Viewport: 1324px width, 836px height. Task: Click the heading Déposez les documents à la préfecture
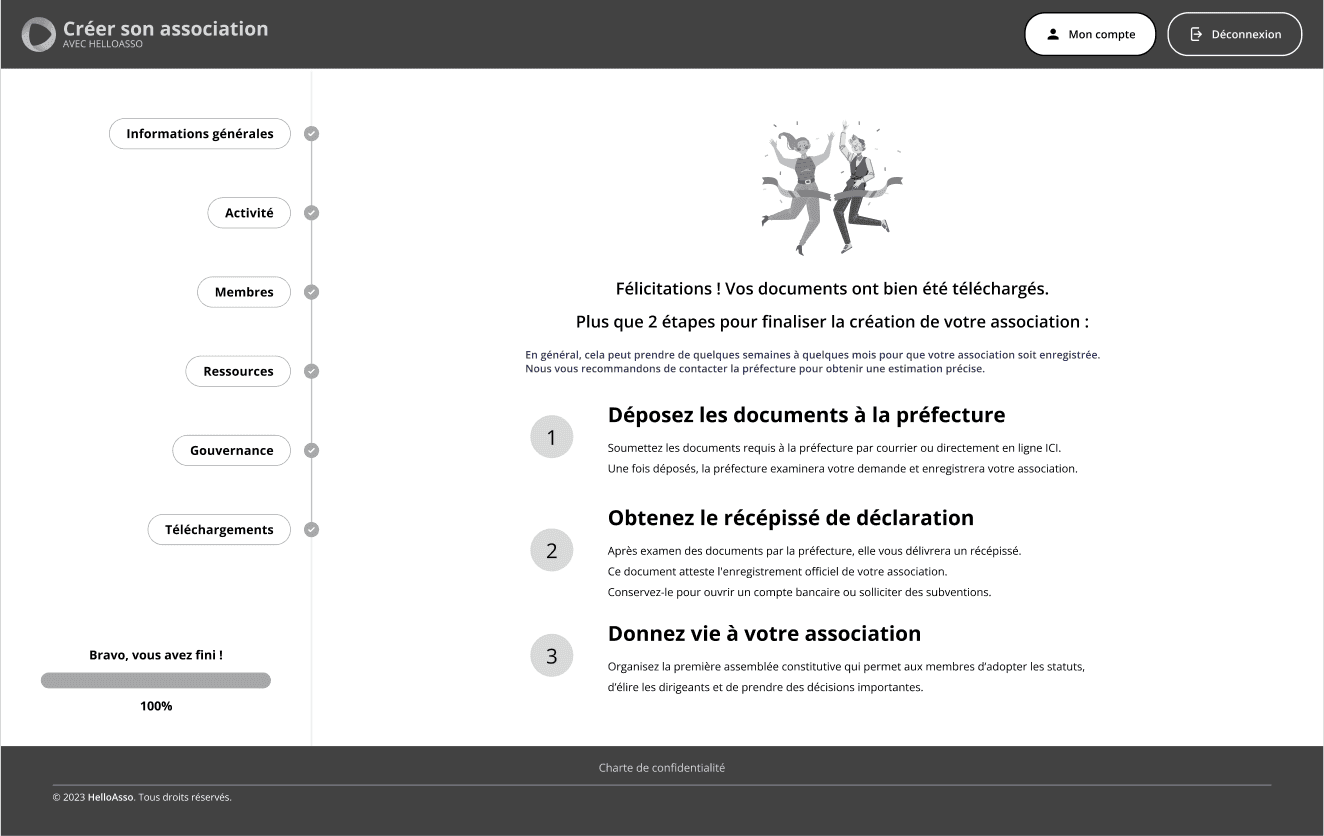pos(806,414)
